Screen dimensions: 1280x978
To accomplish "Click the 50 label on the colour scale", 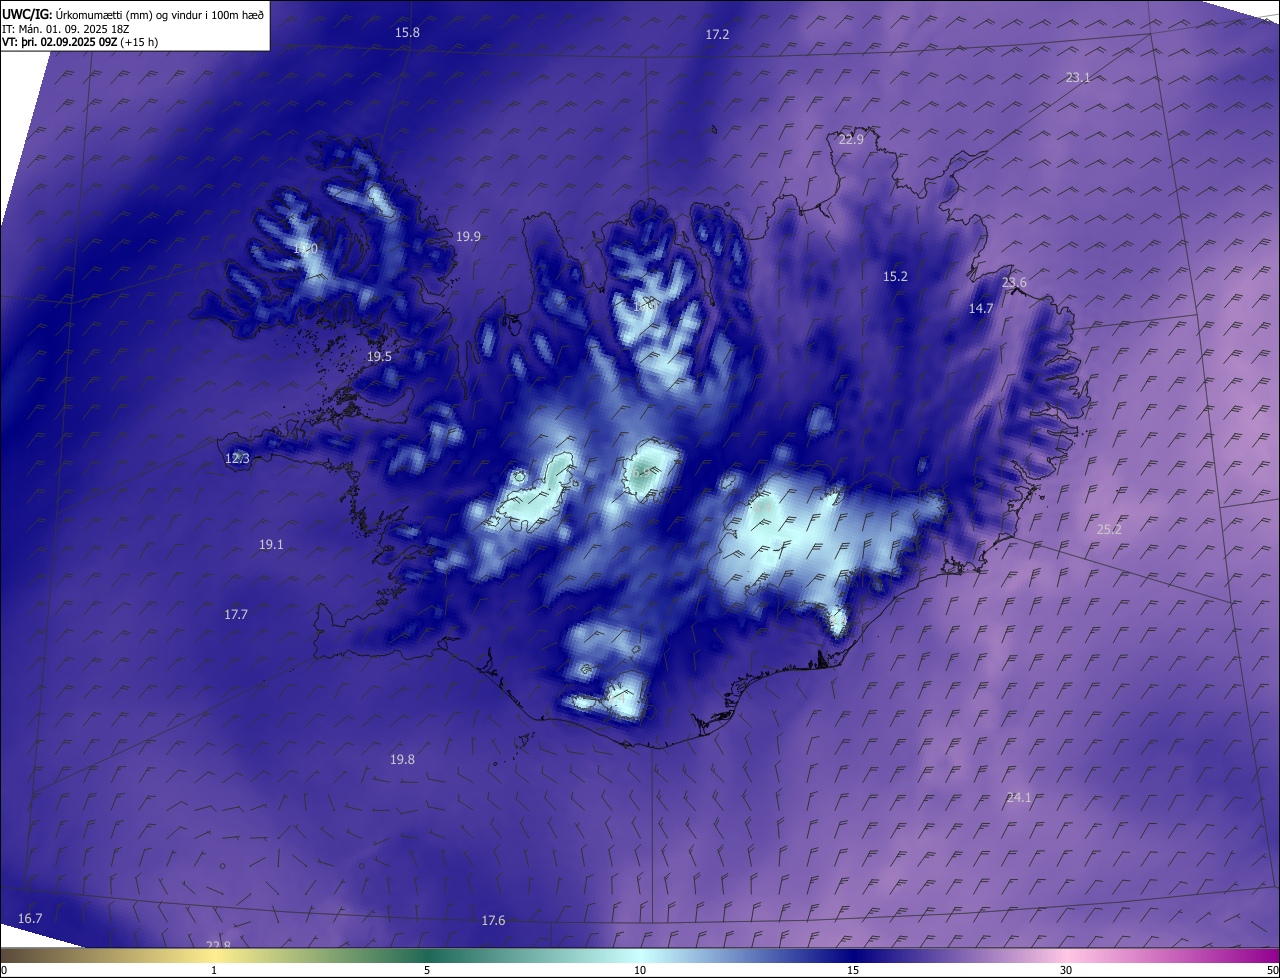I will coord(1272,971).
